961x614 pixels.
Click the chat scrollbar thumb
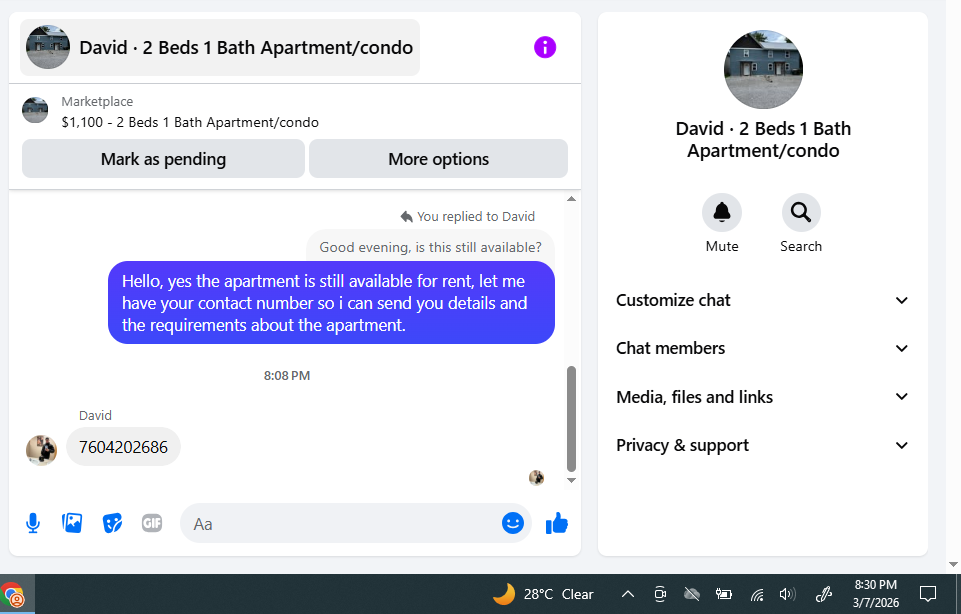point(571,419)
